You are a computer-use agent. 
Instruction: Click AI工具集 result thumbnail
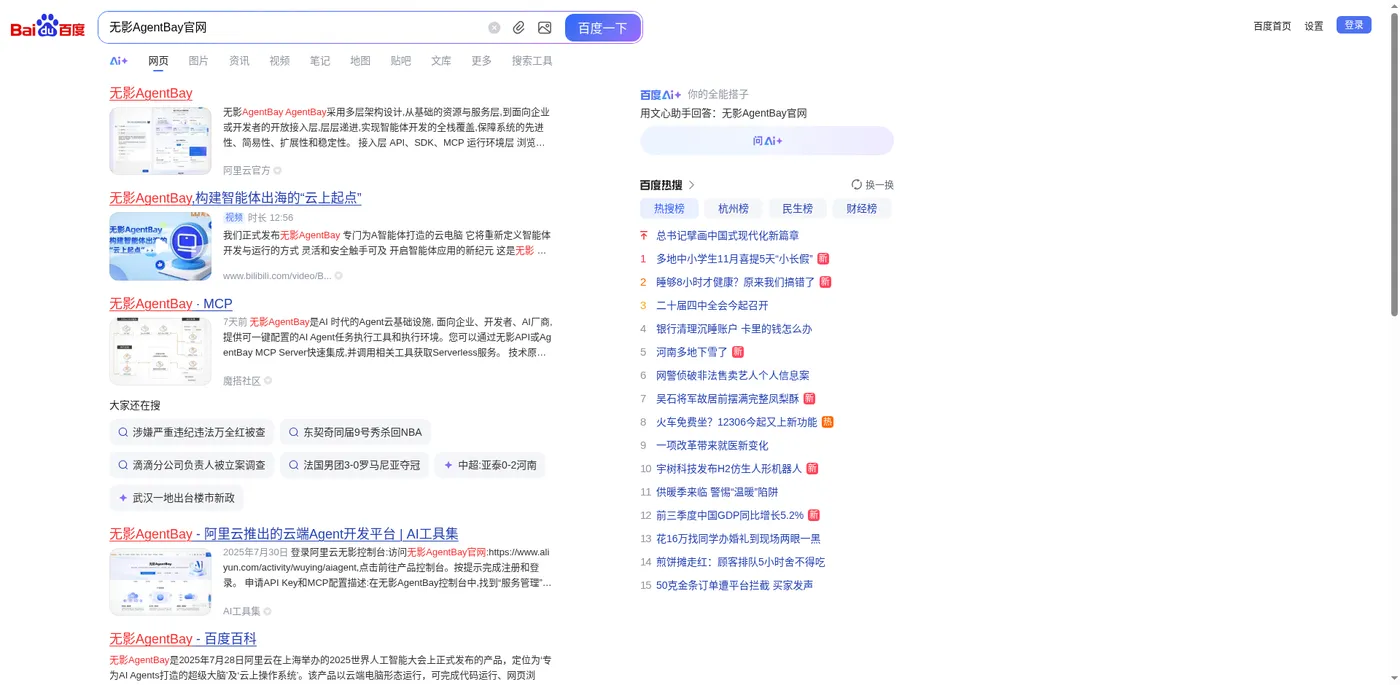click(160, 581)
